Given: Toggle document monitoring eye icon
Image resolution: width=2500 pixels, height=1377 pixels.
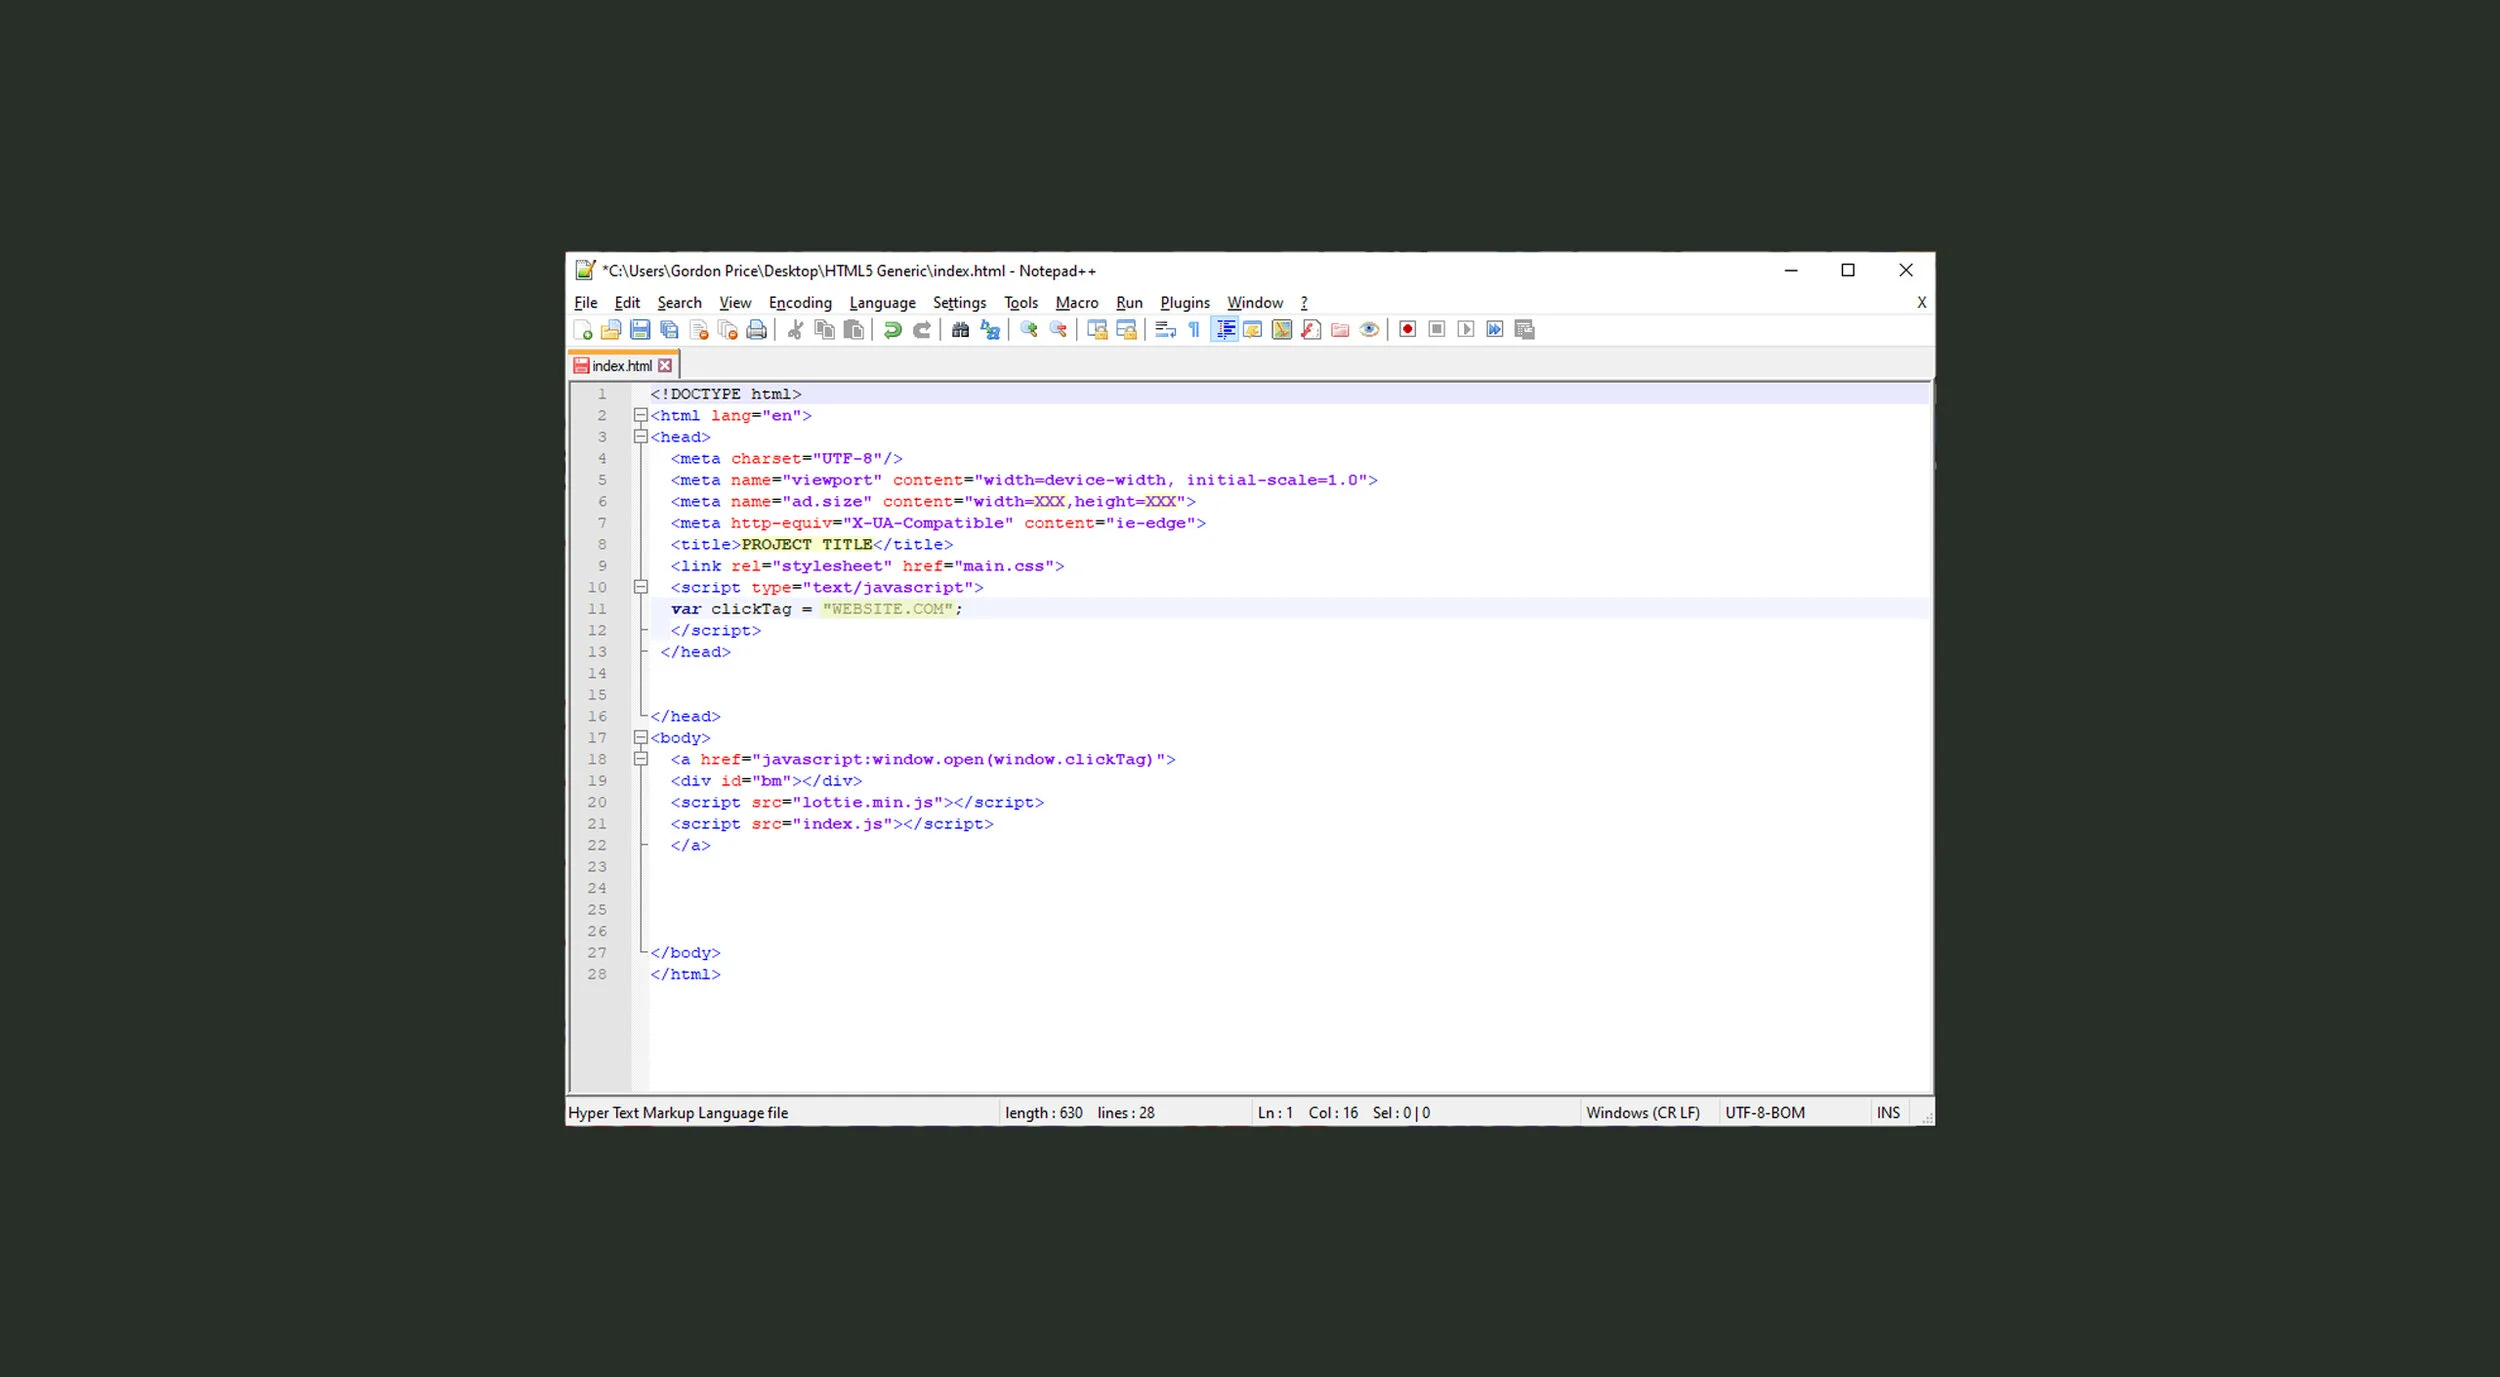Looking at the screenshot, I should click(1368, 329).
